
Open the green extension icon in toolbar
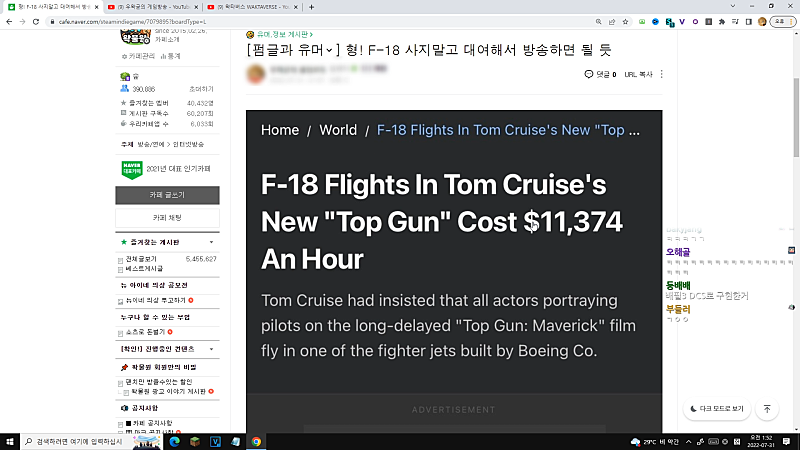point(642,22)
